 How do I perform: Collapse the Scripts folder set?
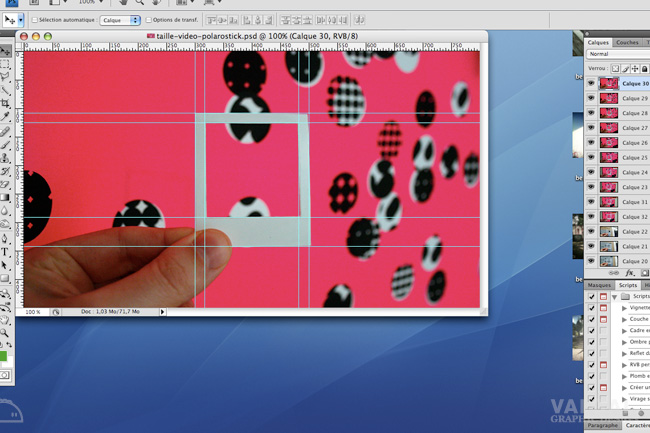click(x=615, y=297)
